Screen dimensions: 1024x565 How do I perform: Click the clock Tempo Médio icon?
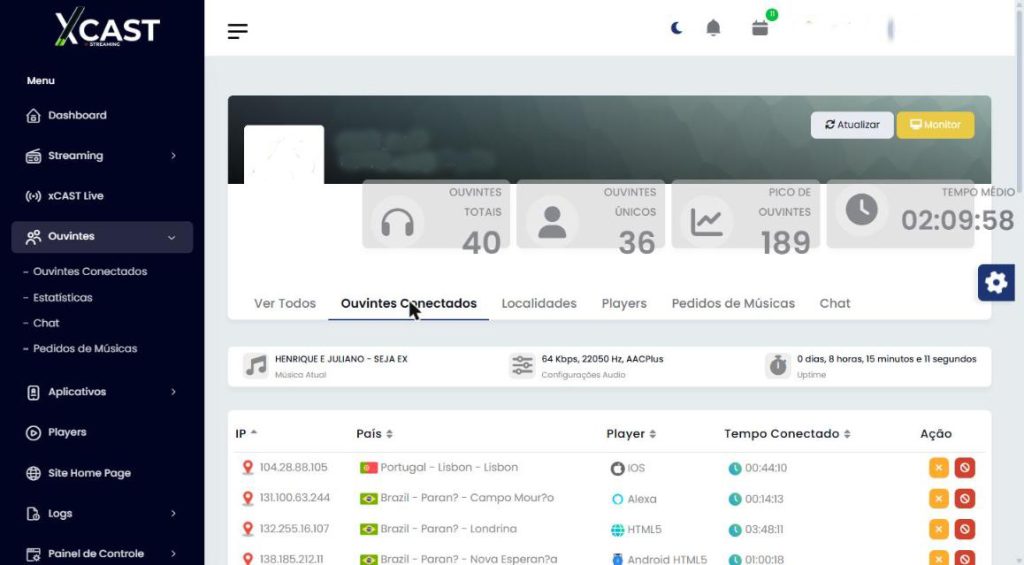[x=861, y=210]
